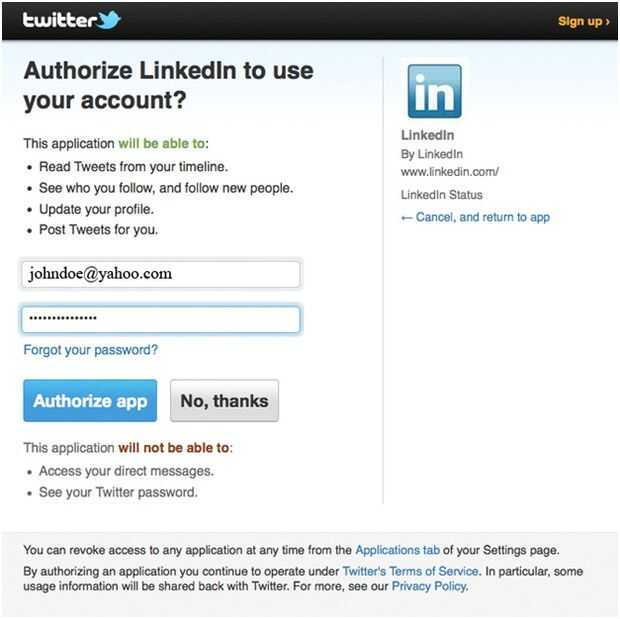The width and height of the screenshot is (620, 619).
Task: Click the LinkedIn Status text
Action: [x=441, y=195]
